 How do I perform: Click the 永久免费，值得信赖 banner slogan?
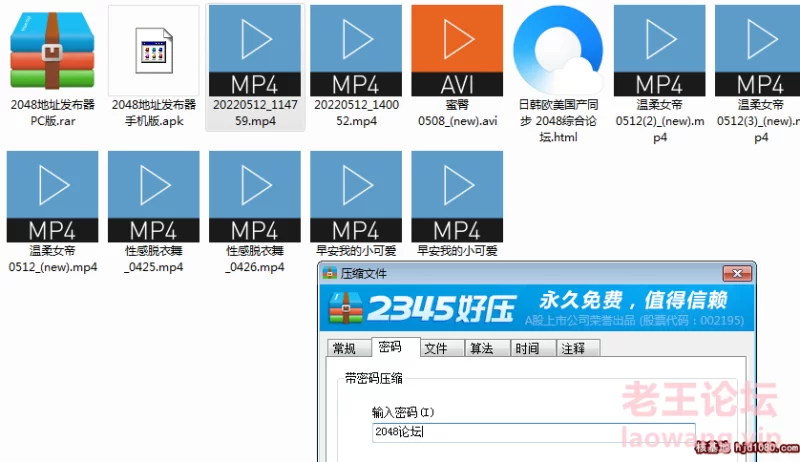coord(633,300)
